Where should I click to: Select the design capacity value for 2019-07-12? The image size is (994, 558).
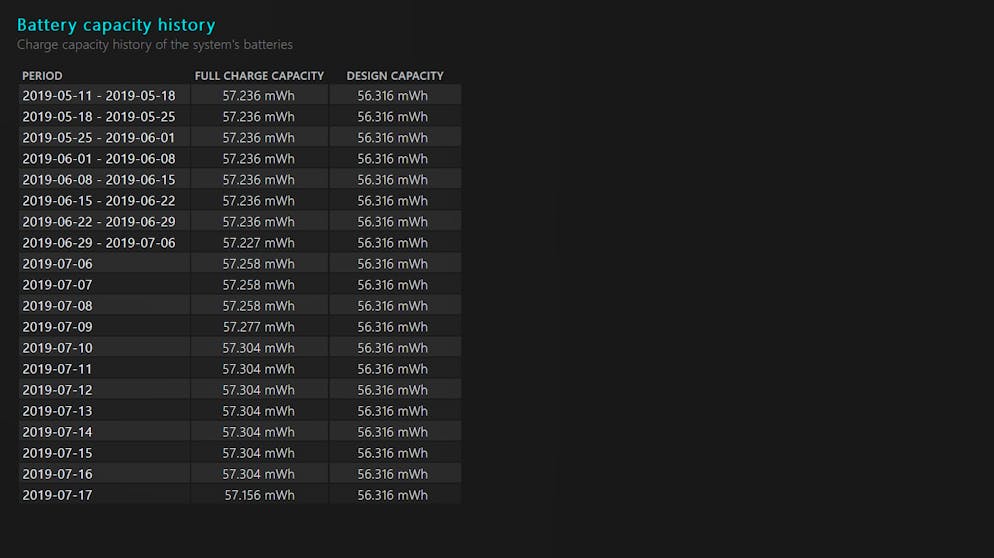click(392, 390)
